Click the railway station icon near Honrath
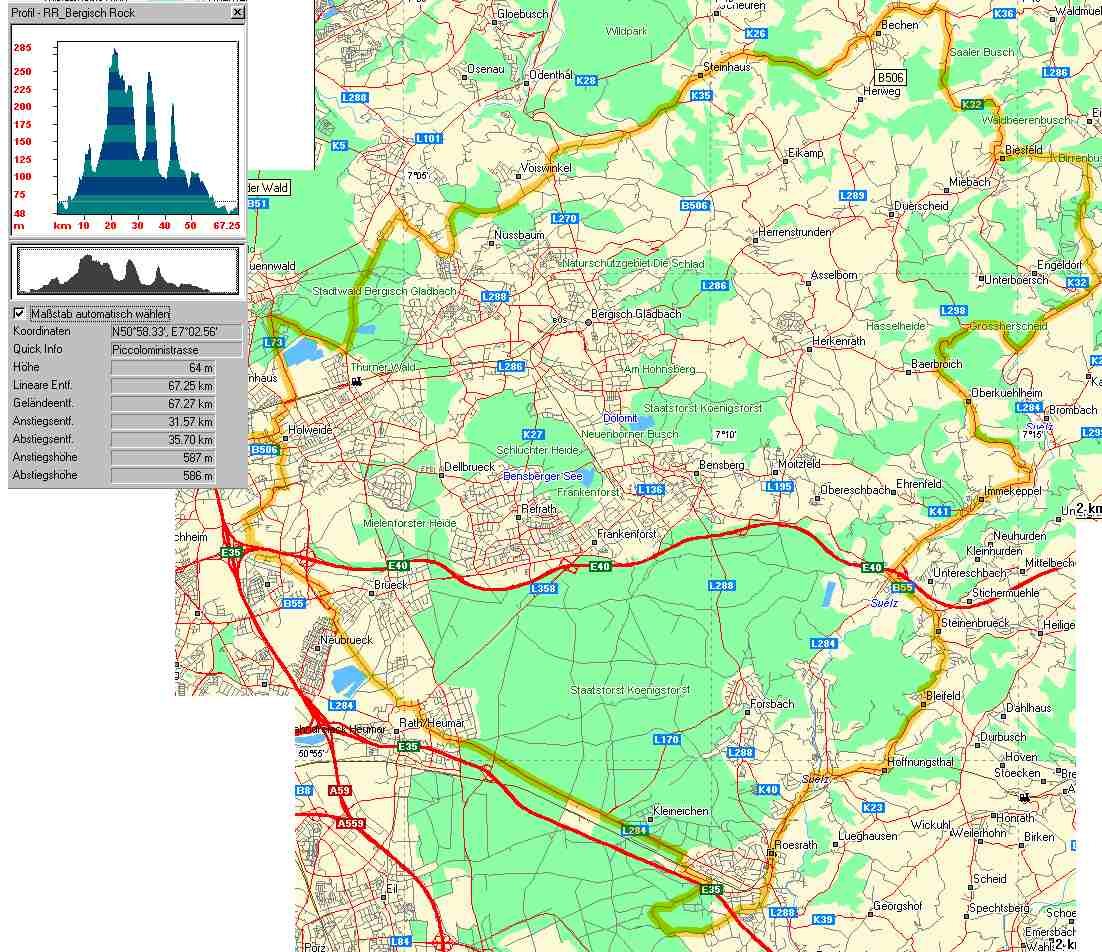The width and height of the screenshot is (1102, 952). [x=1022, y=797]
